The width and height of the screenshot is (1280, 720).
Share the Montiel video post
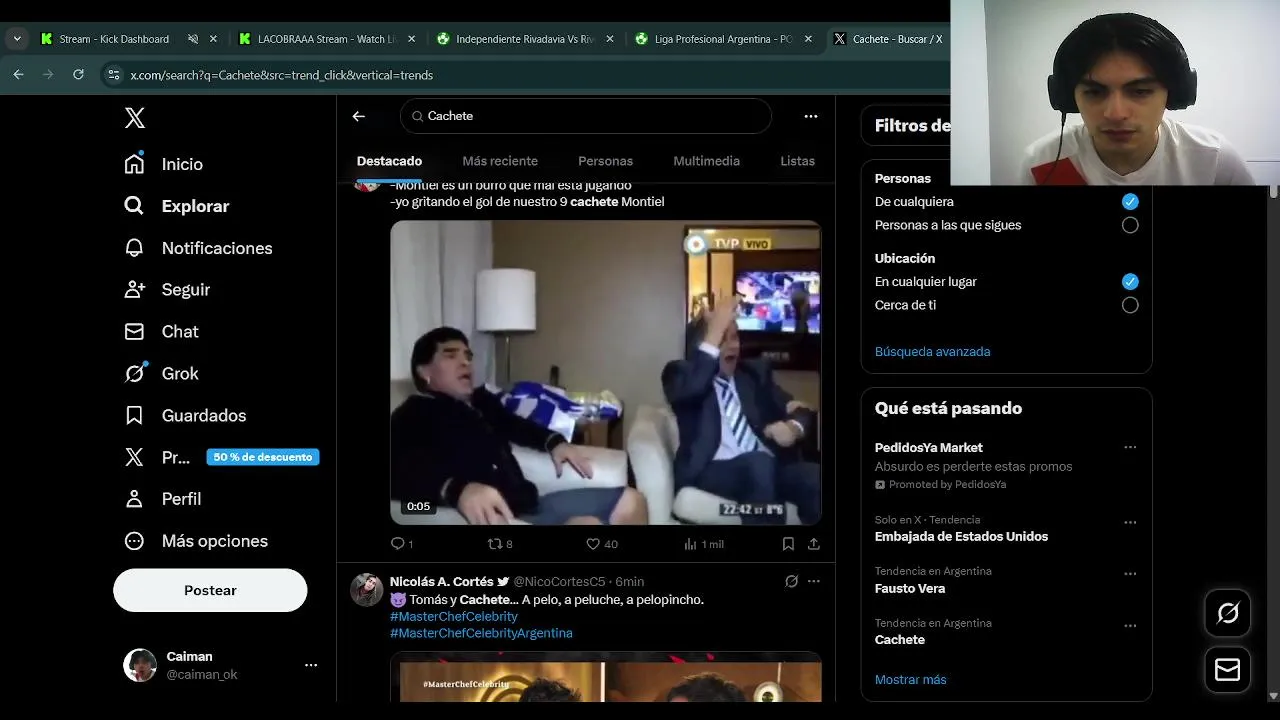(x=814, y=544)
